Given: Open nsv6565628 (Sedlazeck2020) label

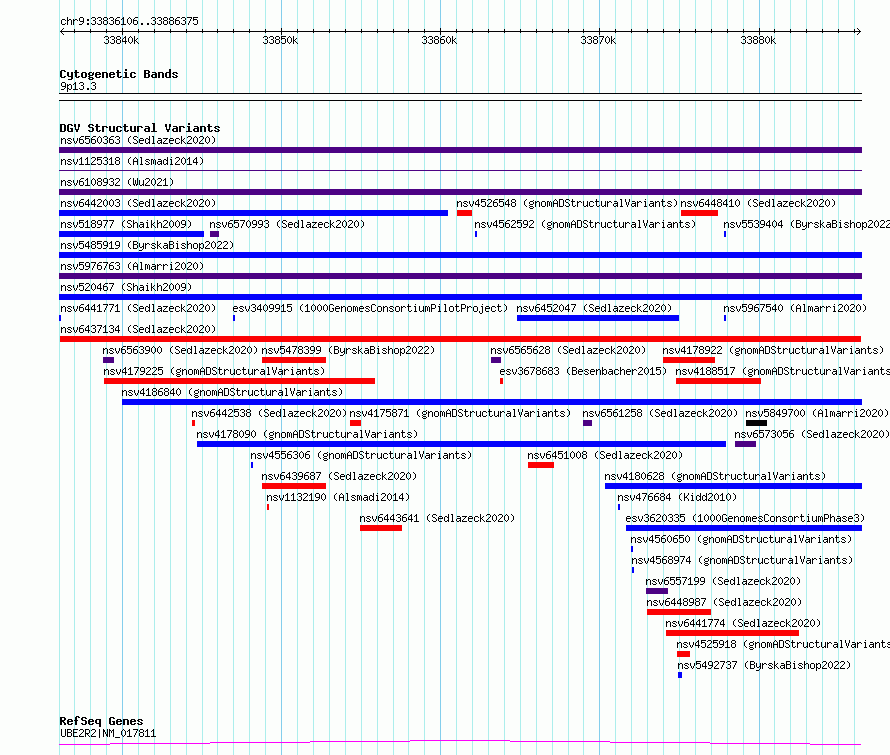Looking at the screenshot, I should click(568, 350).
